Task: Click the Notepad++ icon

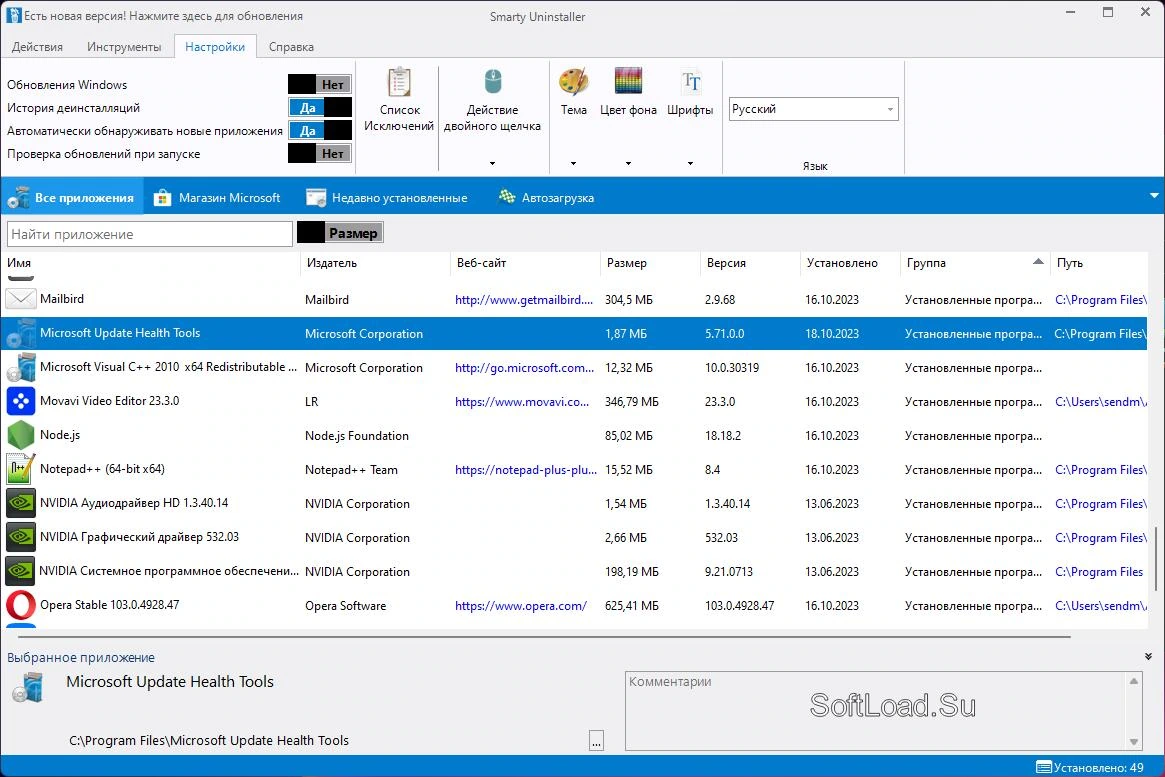Action: coord(21,469)
